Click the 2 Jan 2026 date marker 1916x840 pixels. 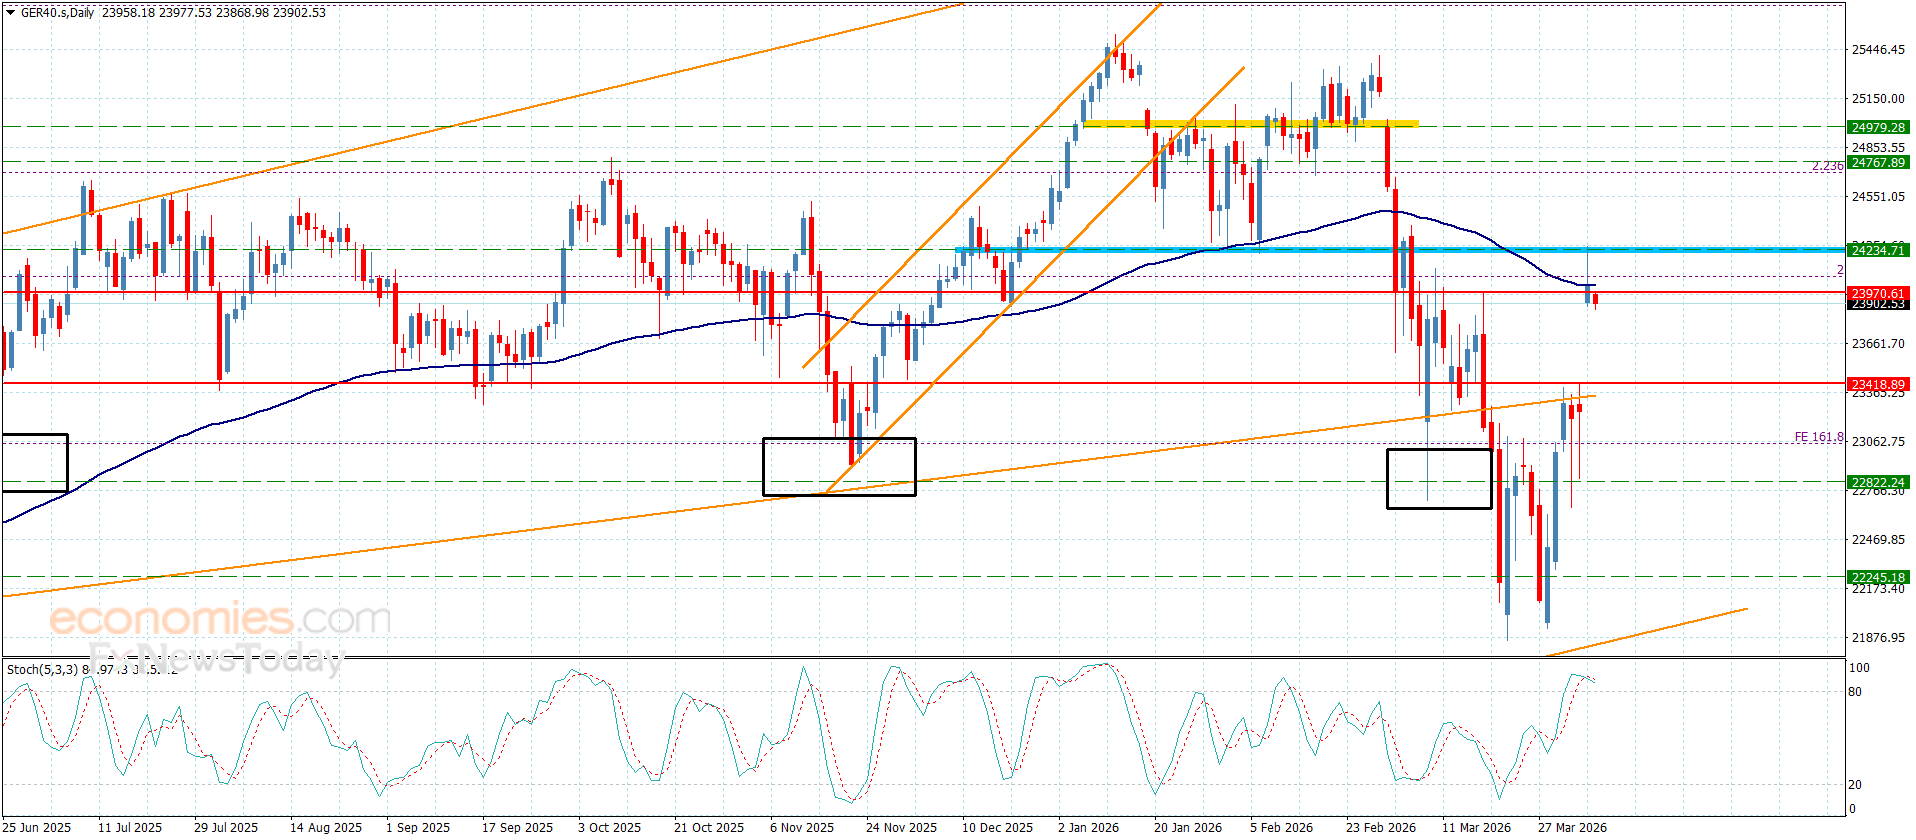1088,827
